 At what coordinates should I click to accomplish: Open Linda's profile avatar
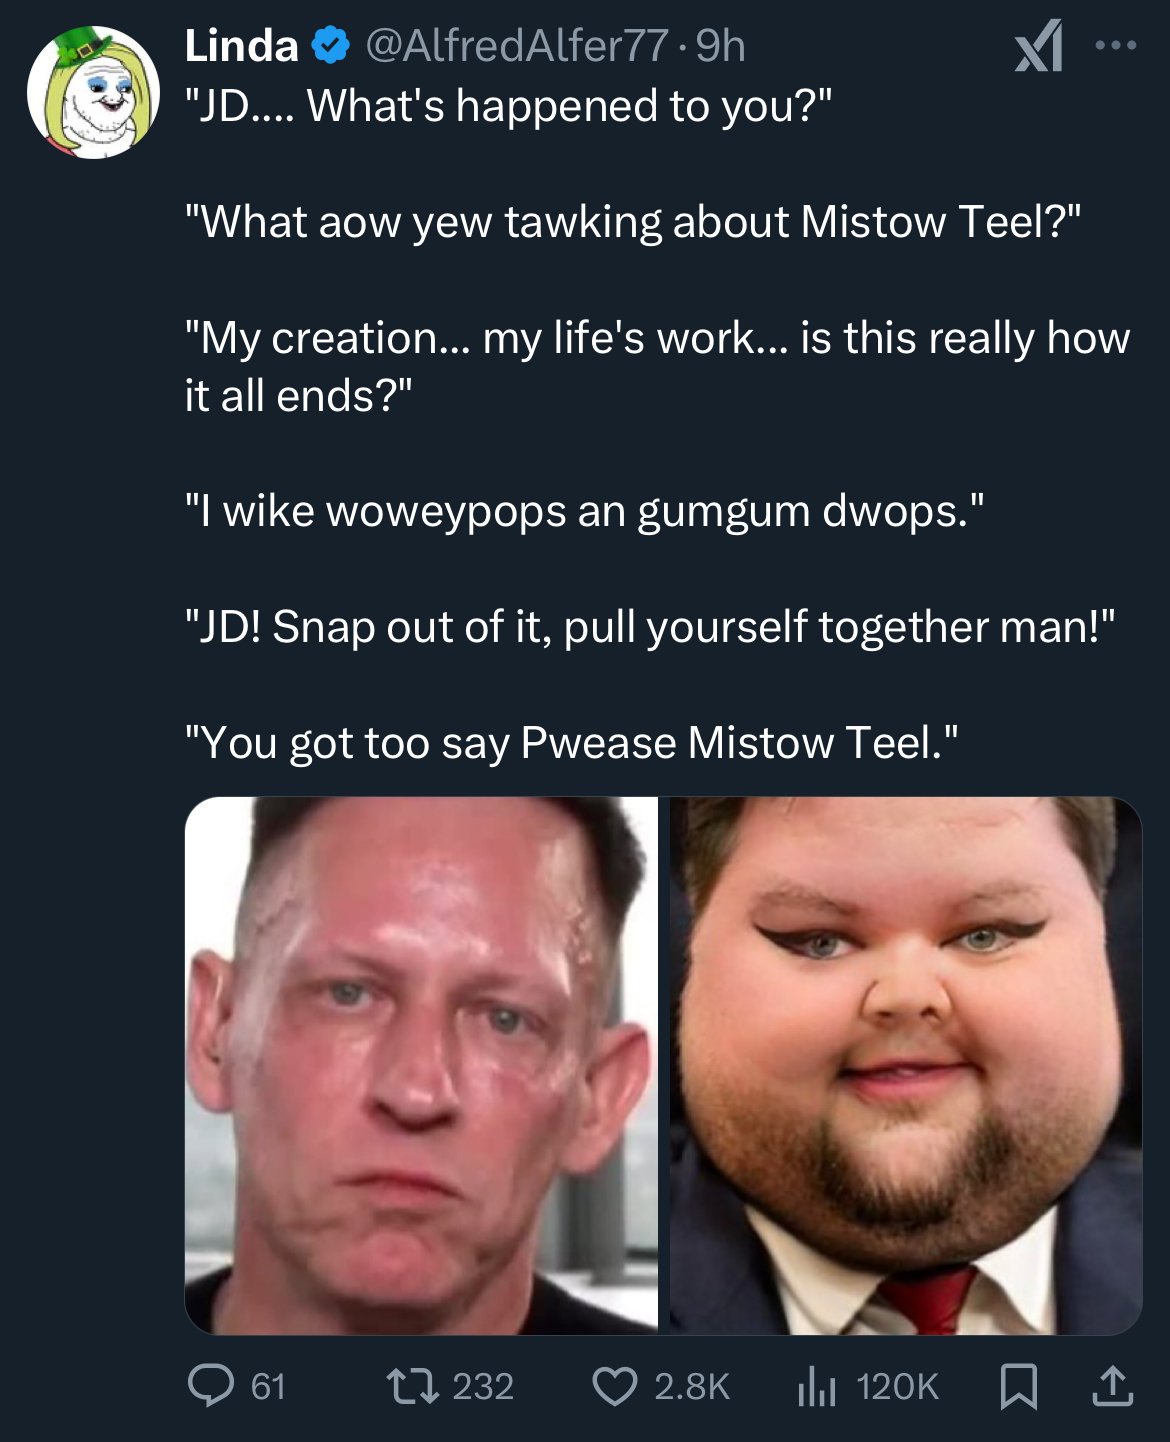(93, 92)
